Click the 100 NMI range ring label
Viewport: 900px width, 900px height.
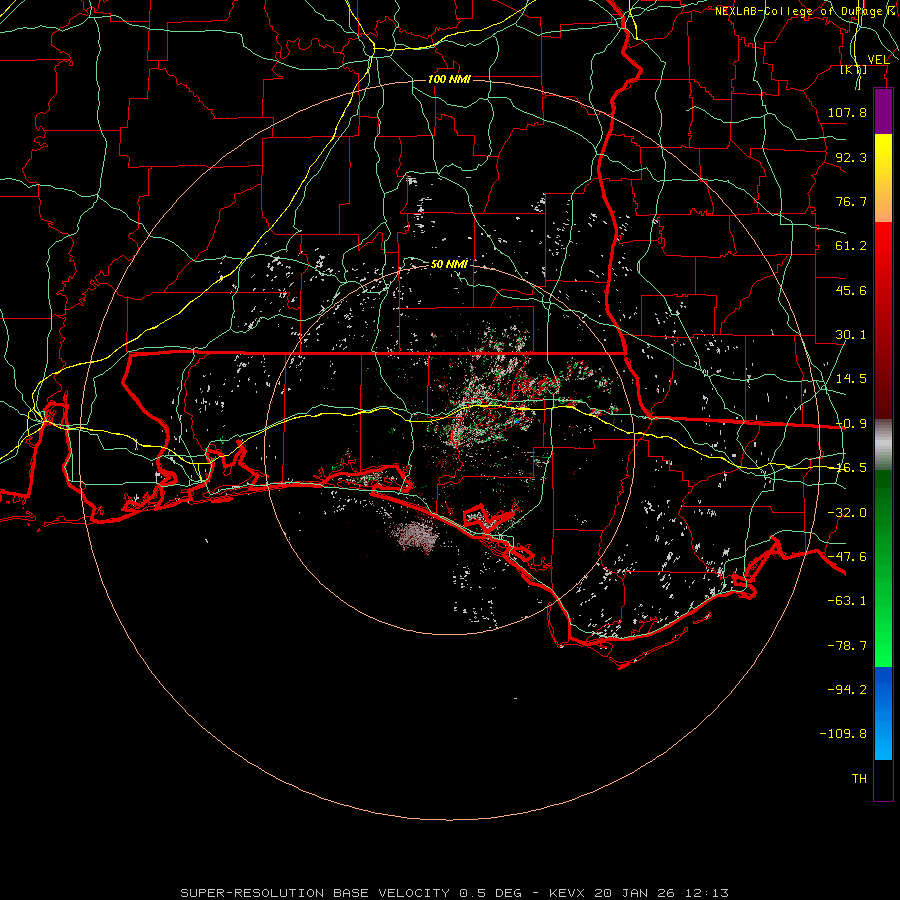449,79
